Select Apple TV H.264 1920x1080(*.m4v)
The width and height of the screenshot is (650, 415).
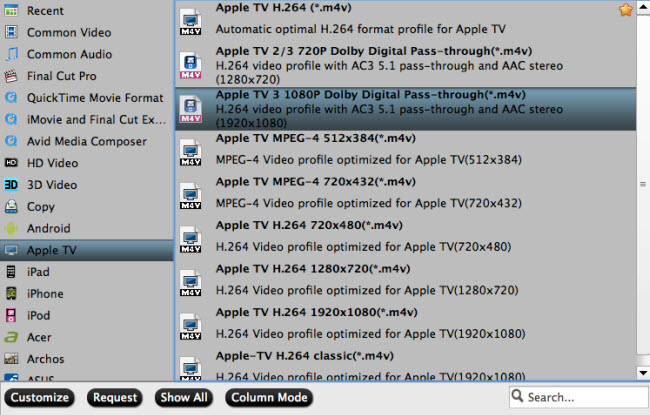point(316,312)
